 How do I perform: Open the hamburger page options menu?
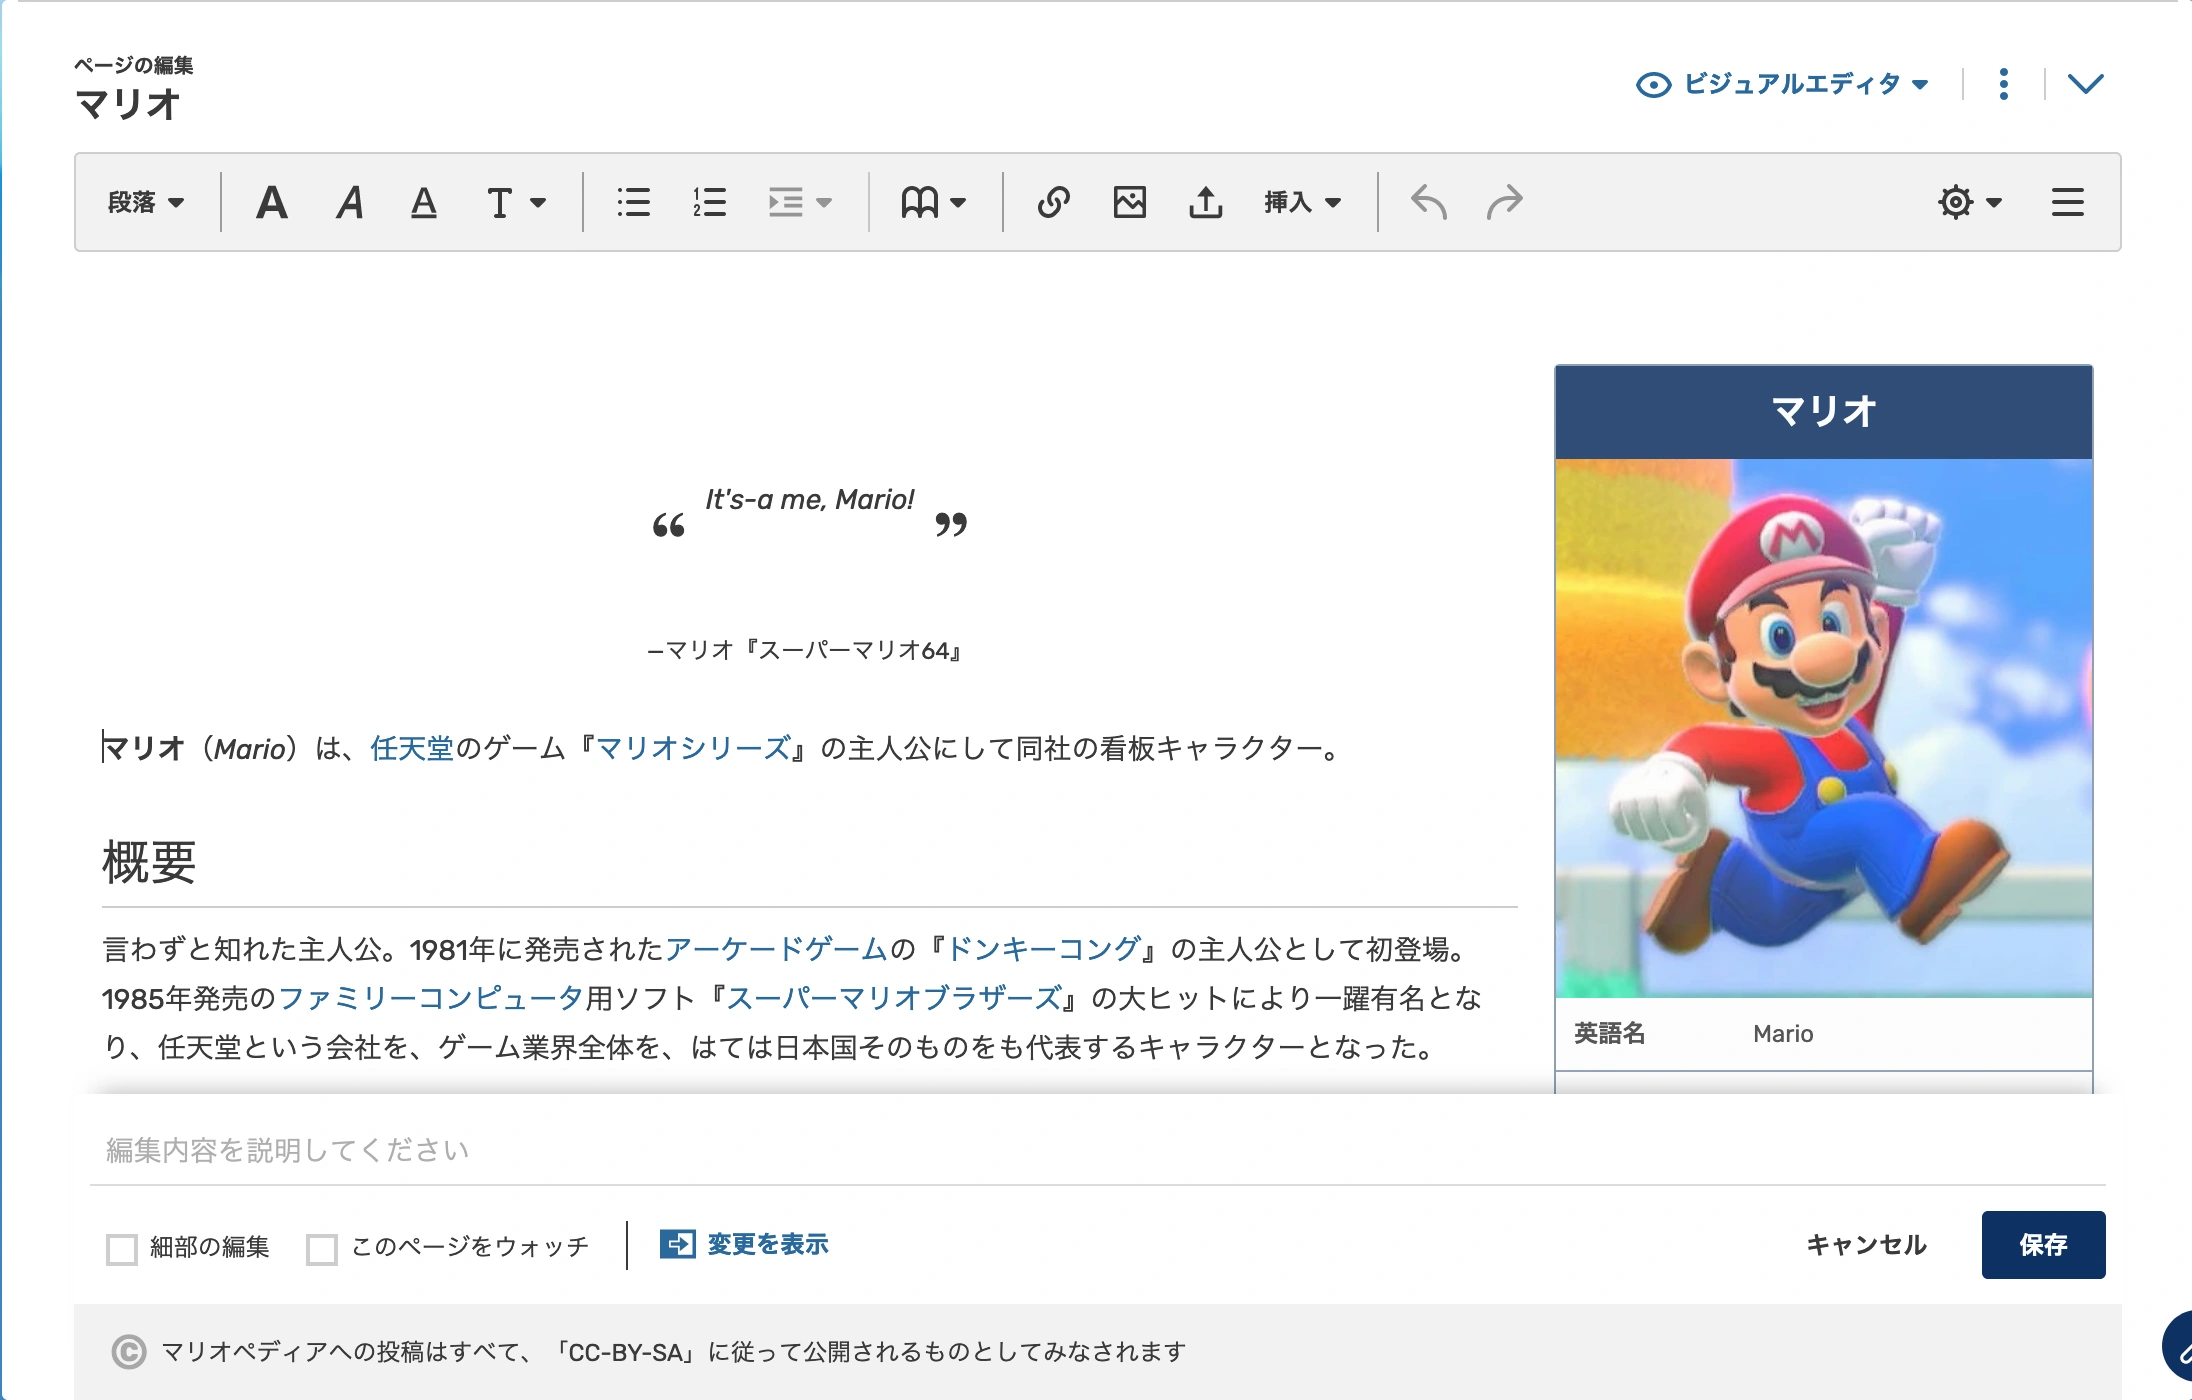[2067, 203]
